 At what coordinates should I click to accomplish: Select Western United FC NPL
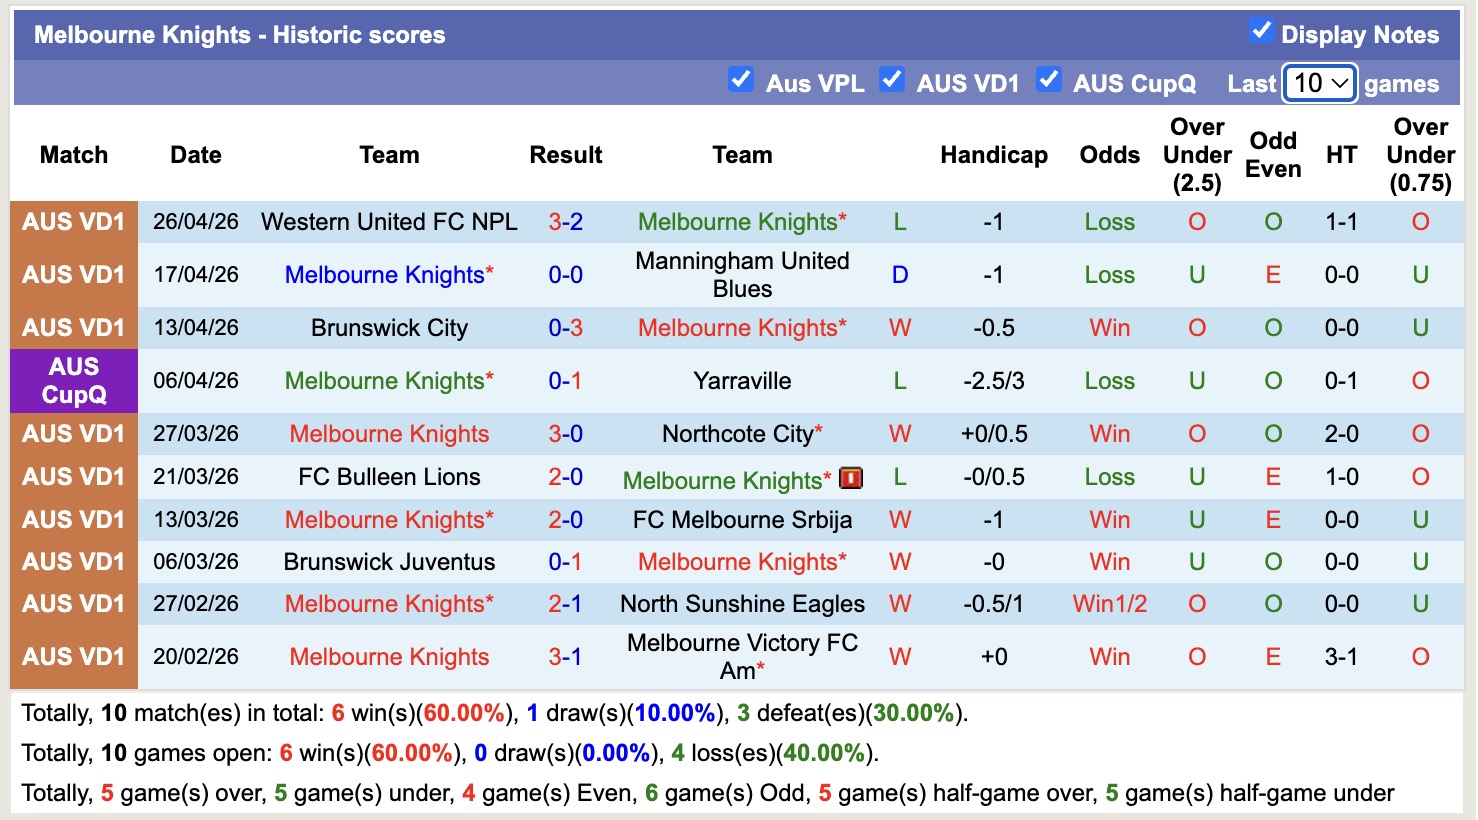tap(388, 222)
